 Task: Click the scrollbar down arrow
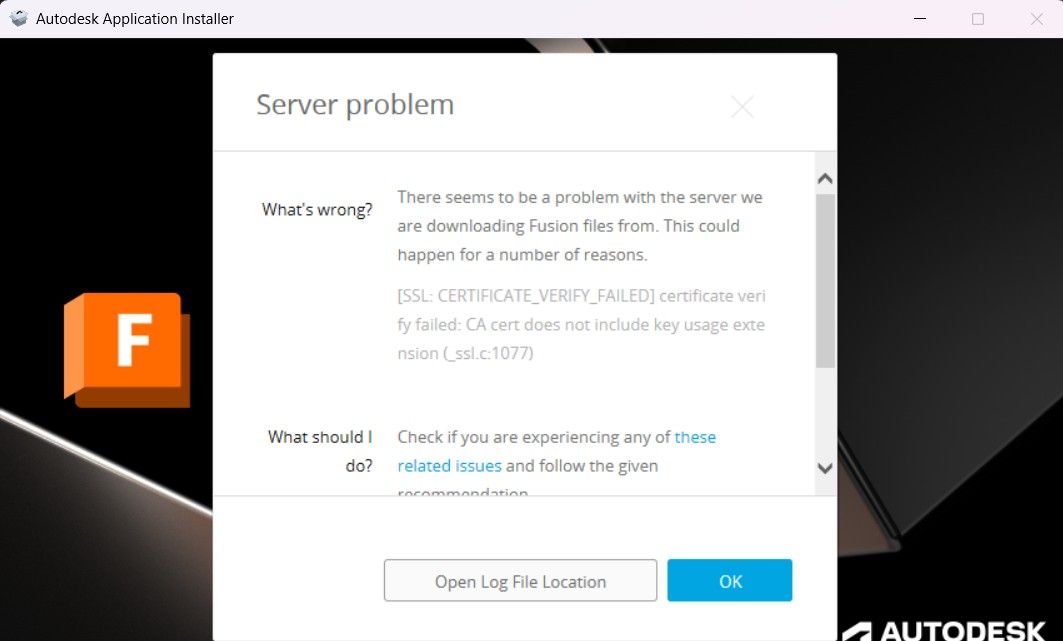click(x=825, y=468)
